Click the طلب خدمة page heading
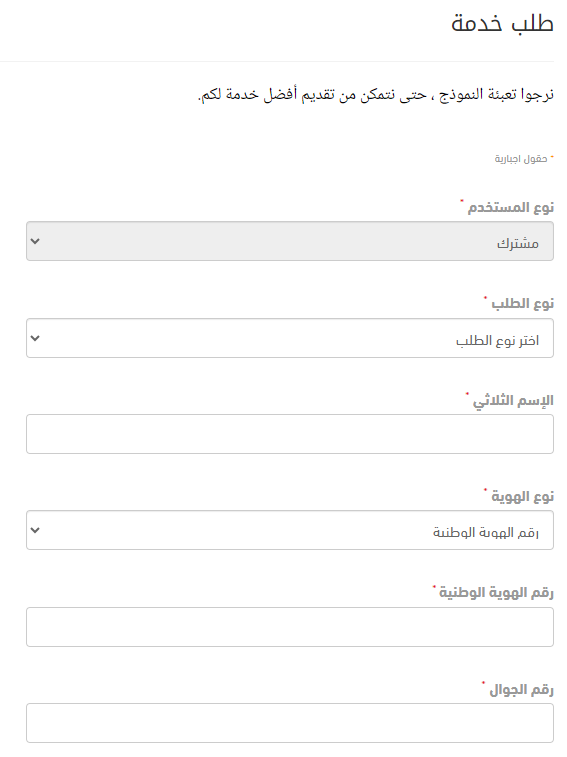 point(502,23)
